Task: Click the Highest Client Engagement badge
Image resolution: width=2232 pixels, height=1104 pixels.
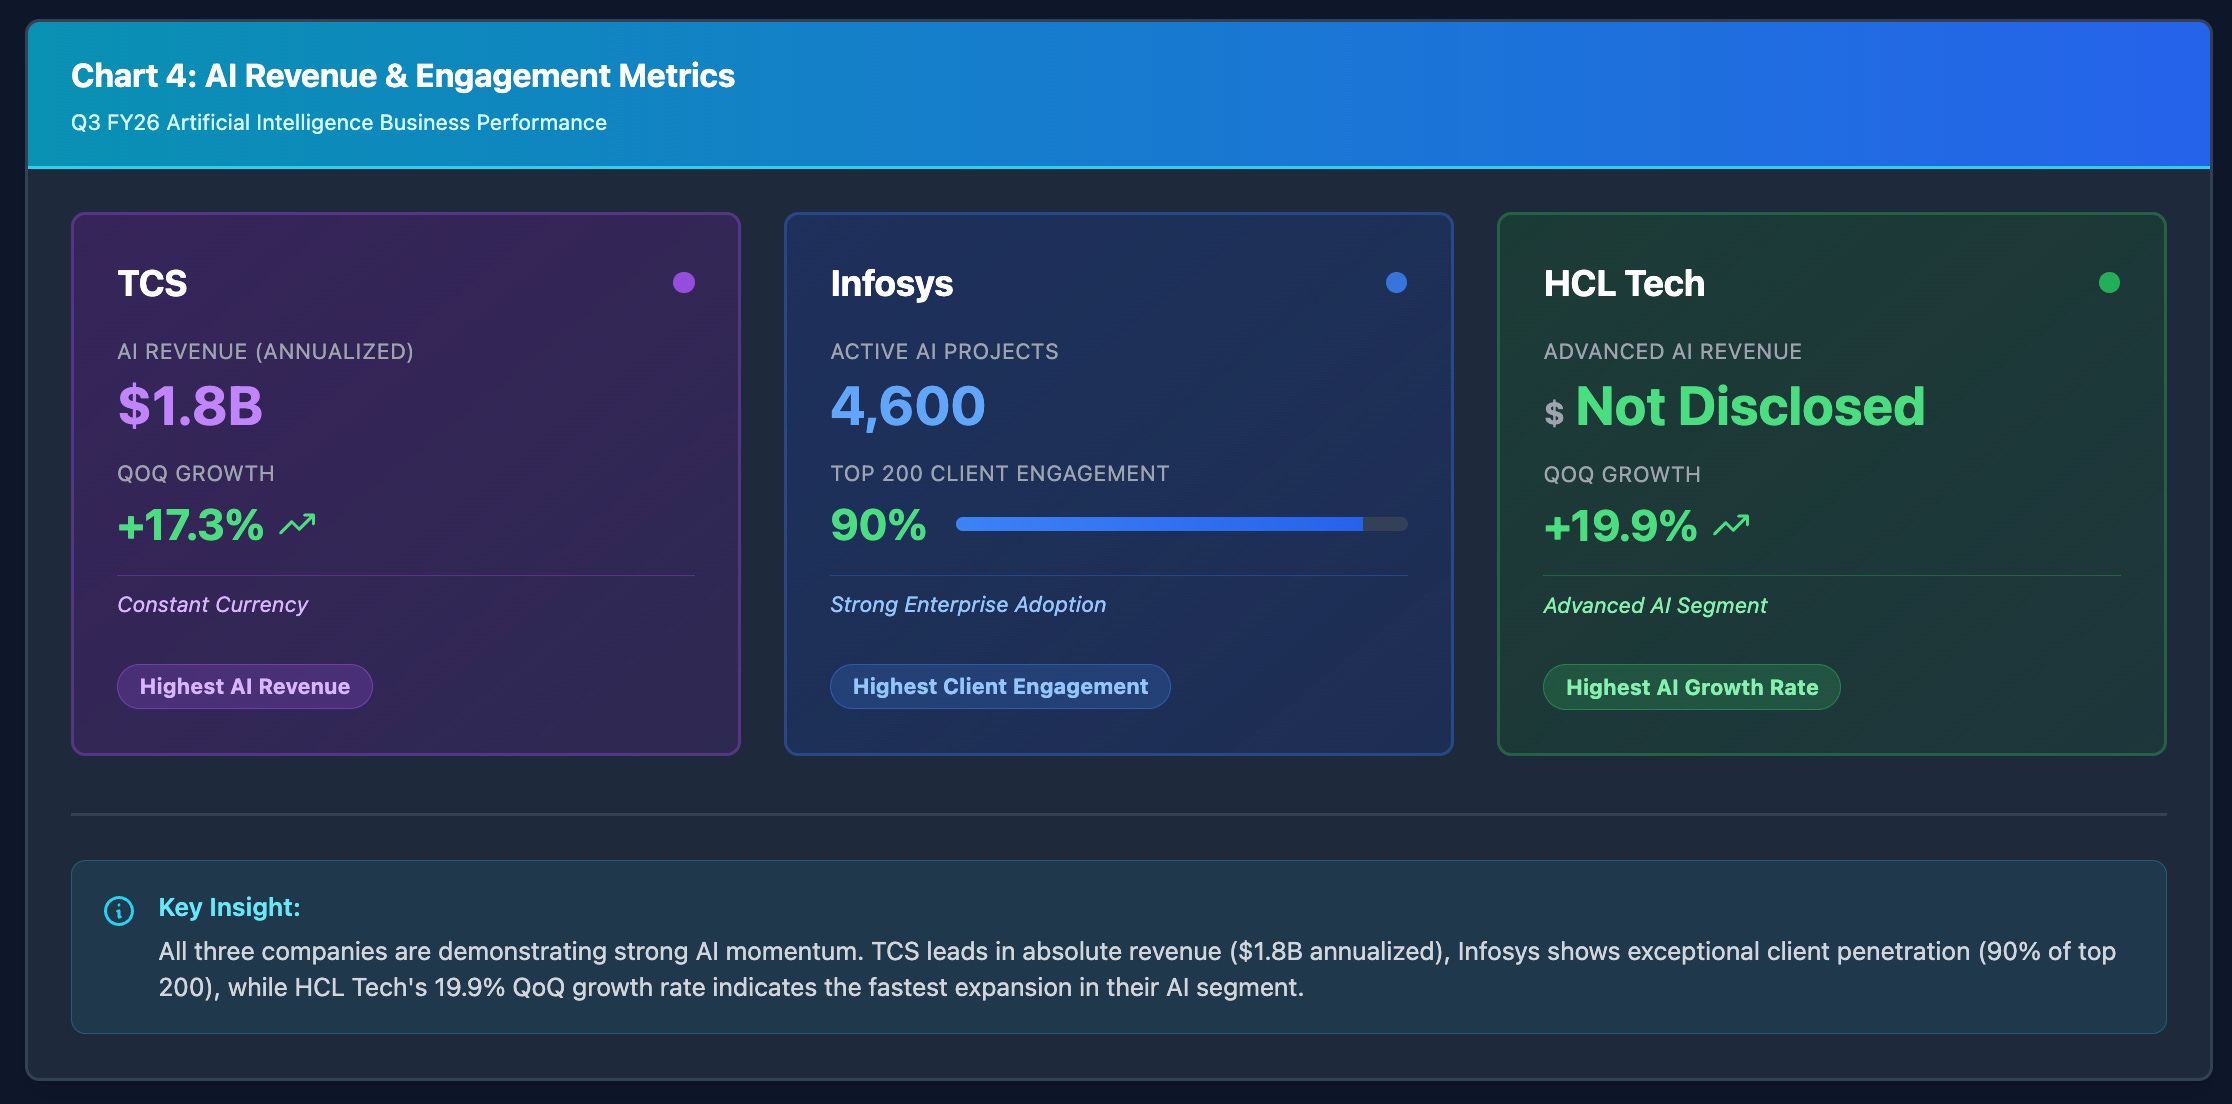Action: tap(1000, 687)
